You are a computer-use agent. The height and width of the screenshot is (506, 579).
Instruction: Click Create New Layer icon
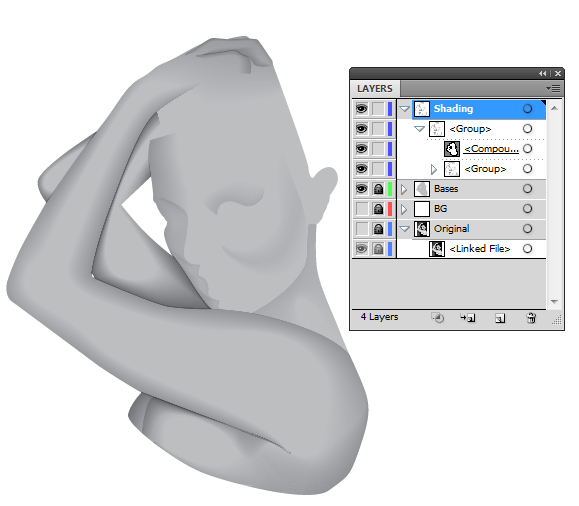pyautogui.click(x=500, y=318)
